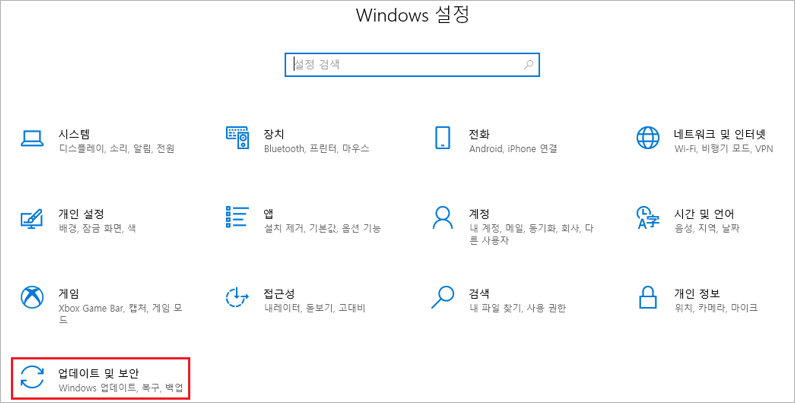This screenshot has height=403, width=795.
Task: Click the text 디스플레이, 소리, 알림, 전원
Action: pos(117,149)
